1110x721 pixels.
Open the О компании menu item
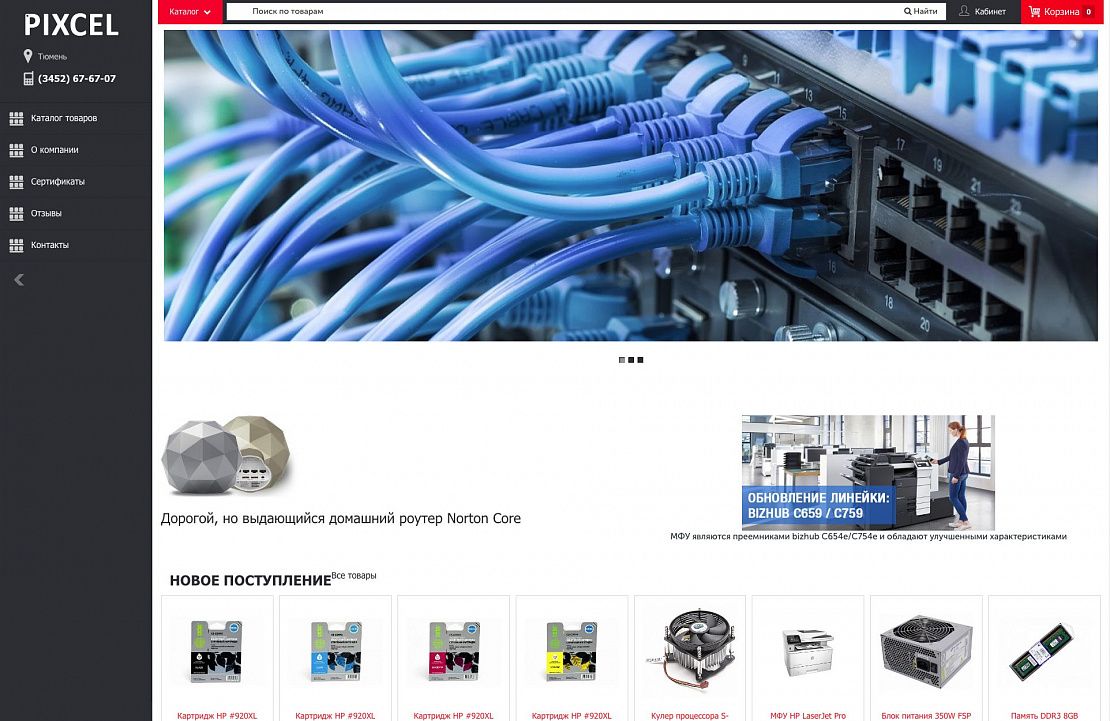click(54, 150)
